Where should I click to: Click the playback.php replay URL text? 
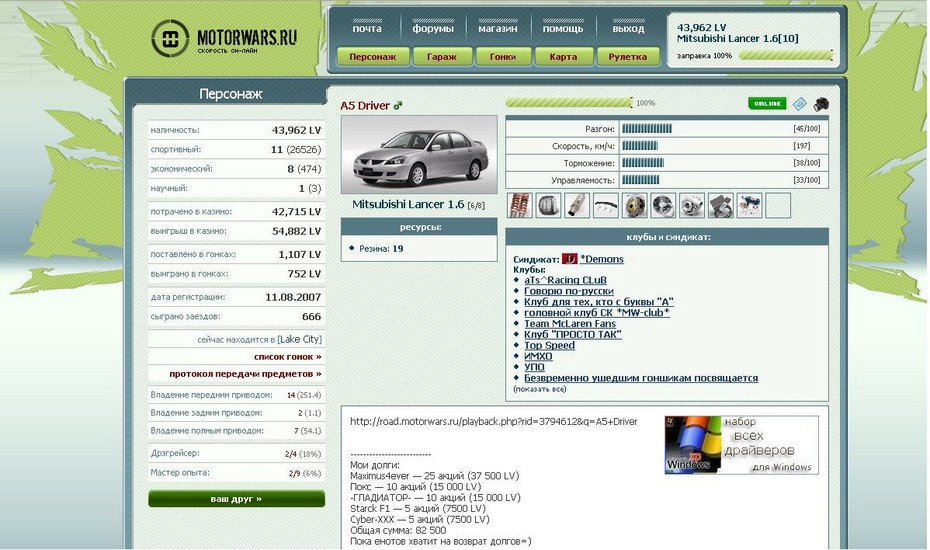click(x=493, y=421)
